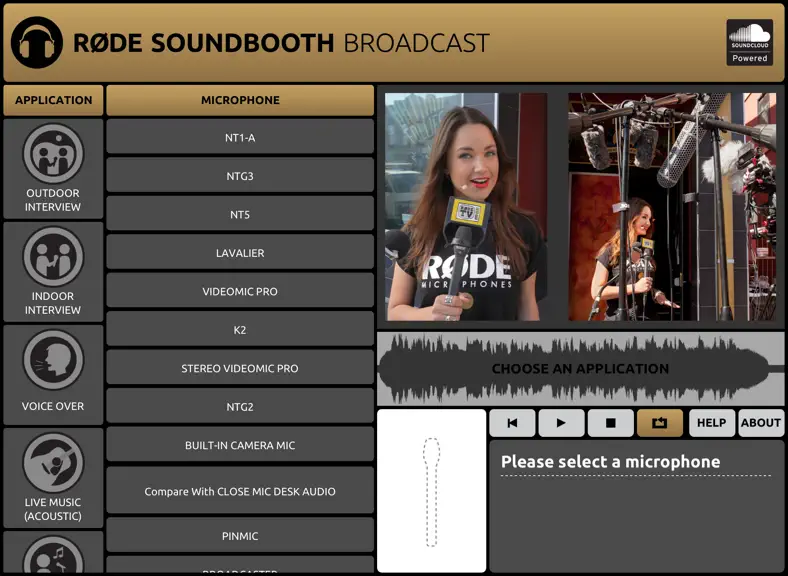788x576 pixels.
Task: Select the PINMIC microphone
Action: (x=240, y=535)
